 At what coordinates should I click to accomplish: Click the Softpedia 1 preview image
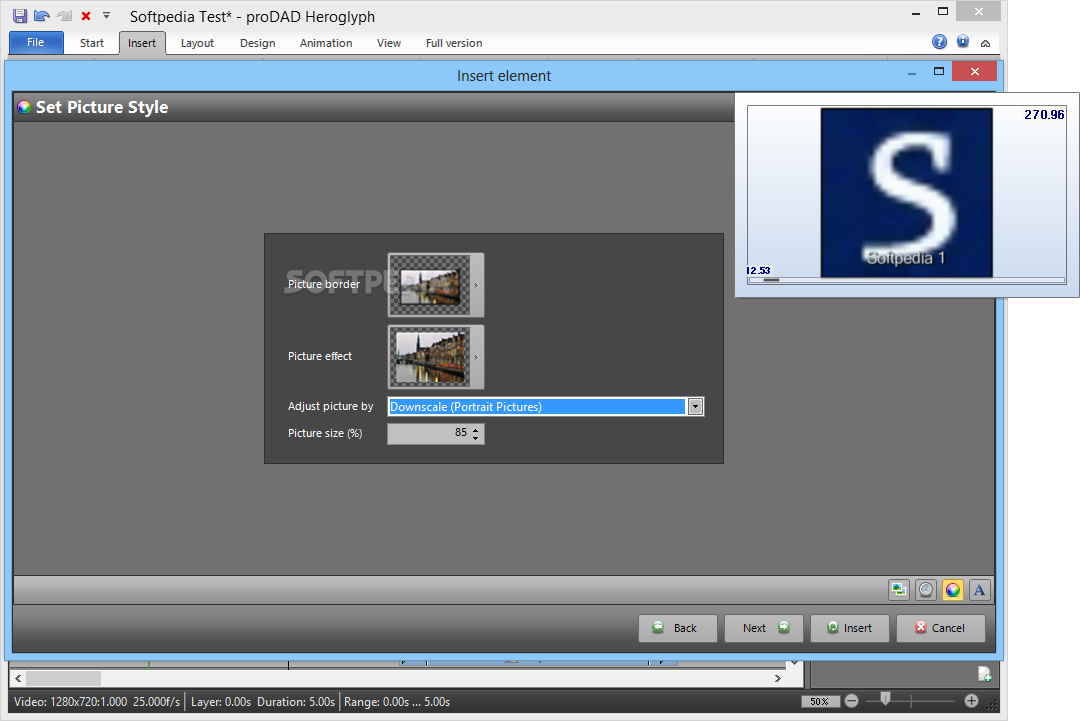(906, 192)
